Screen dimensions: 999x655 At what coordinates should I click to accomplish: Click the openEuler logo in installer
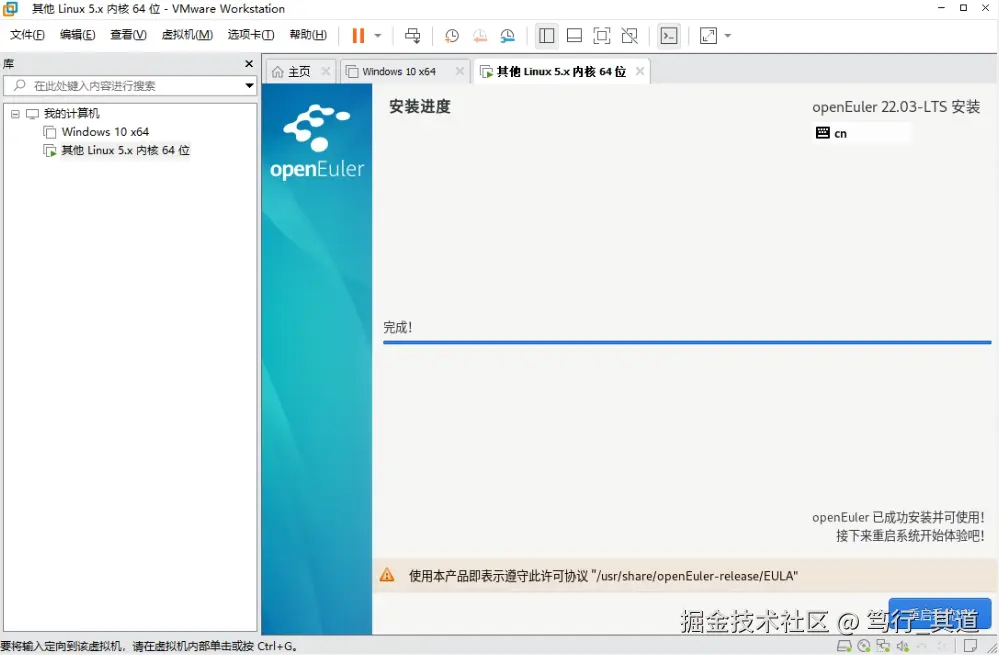[317, 141]
